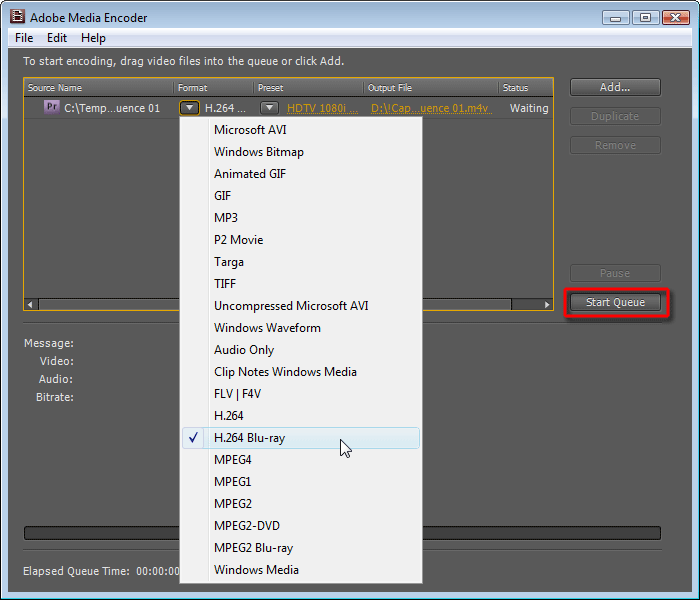The width and height of the screenshot is (700, 600).
Task: Select P2 Movie format
Action: (x=301, y=240)
